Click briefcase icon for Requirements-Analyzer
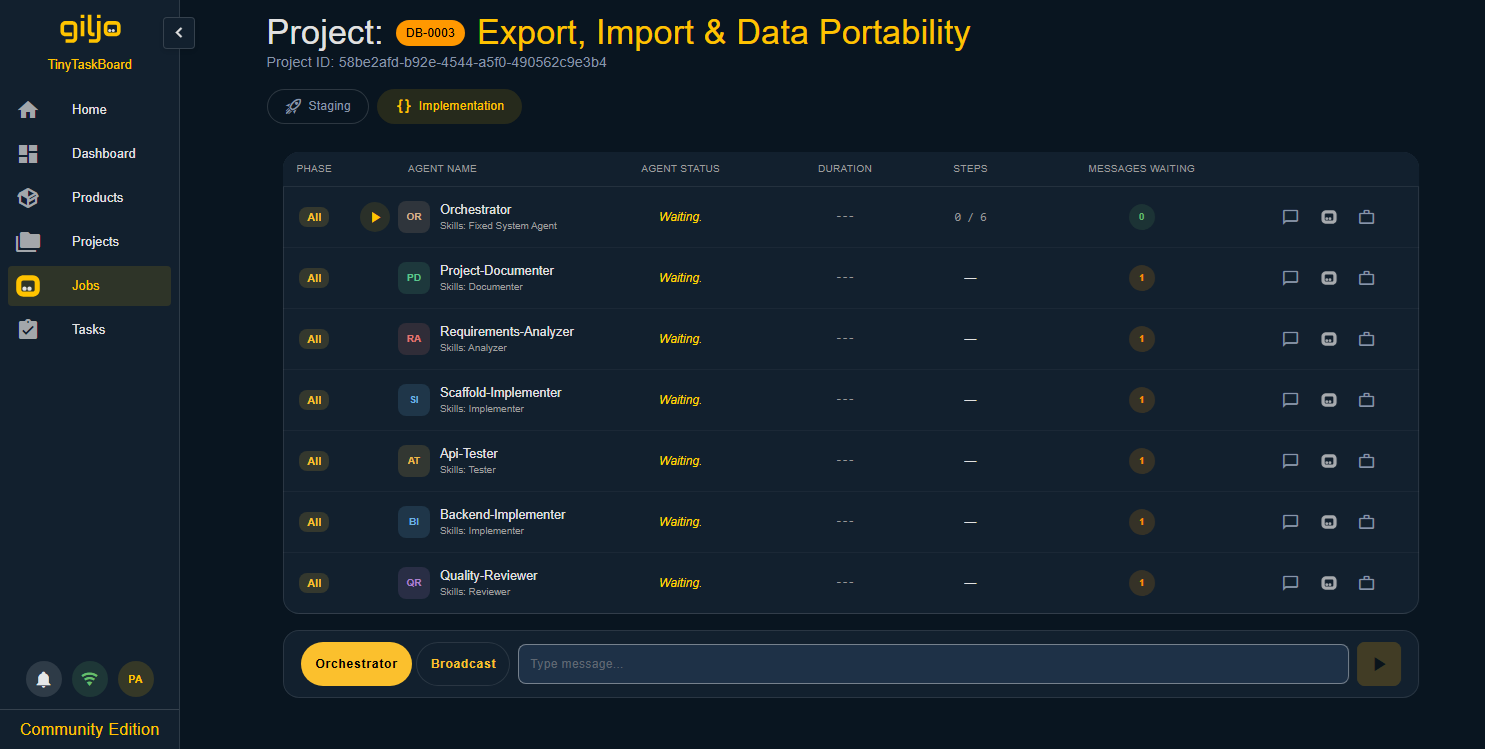Screen dimensions: 1485x749 coord(1367,339)
